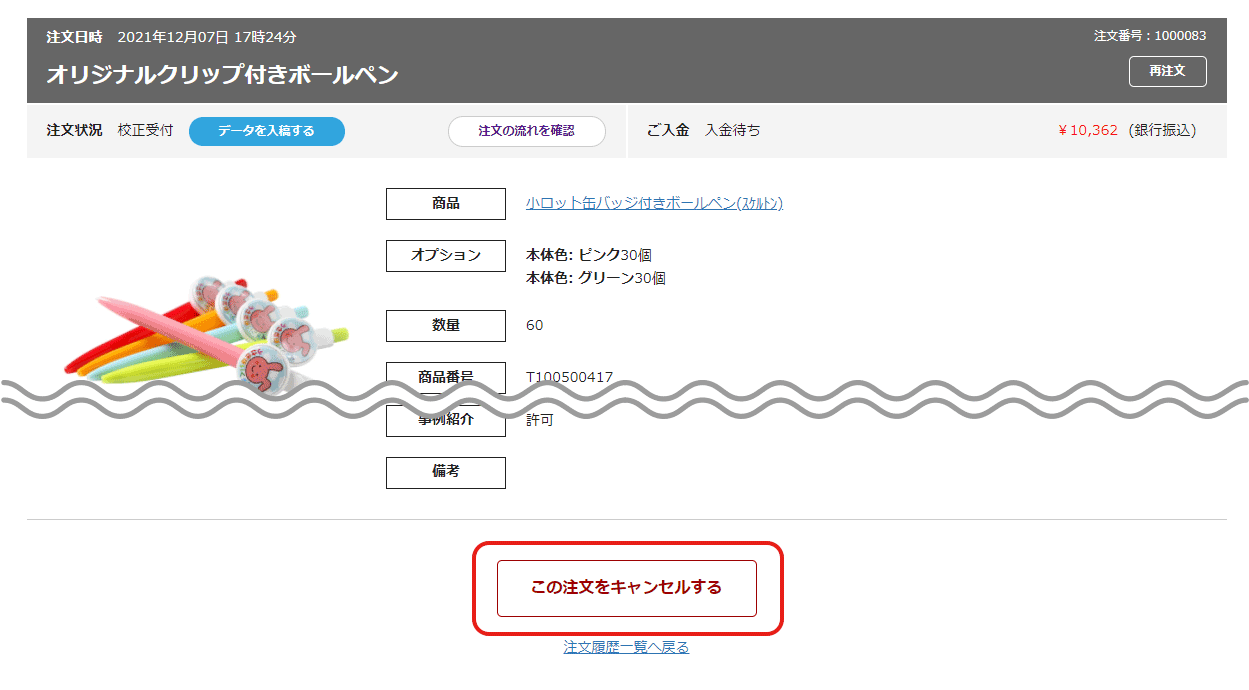The image size is (1249, 690).
Task: Click the 注文履歴一覧へ戻る link
Action: [x=625, y=646]
